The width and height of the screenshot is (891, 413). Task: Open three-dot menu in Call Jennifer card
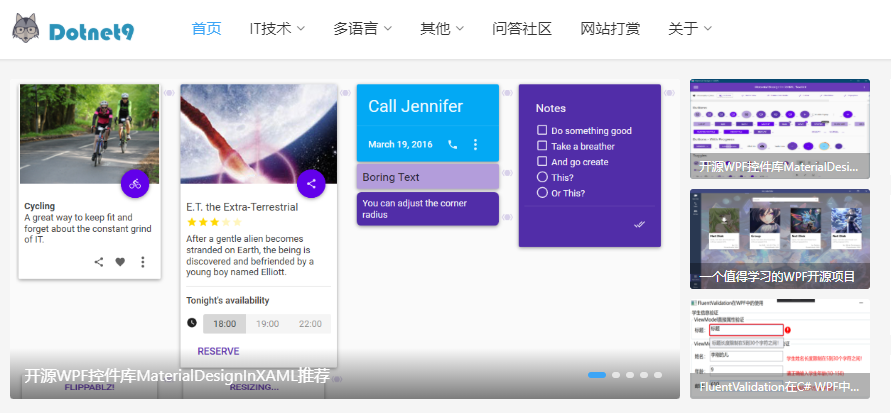point(476,144)
